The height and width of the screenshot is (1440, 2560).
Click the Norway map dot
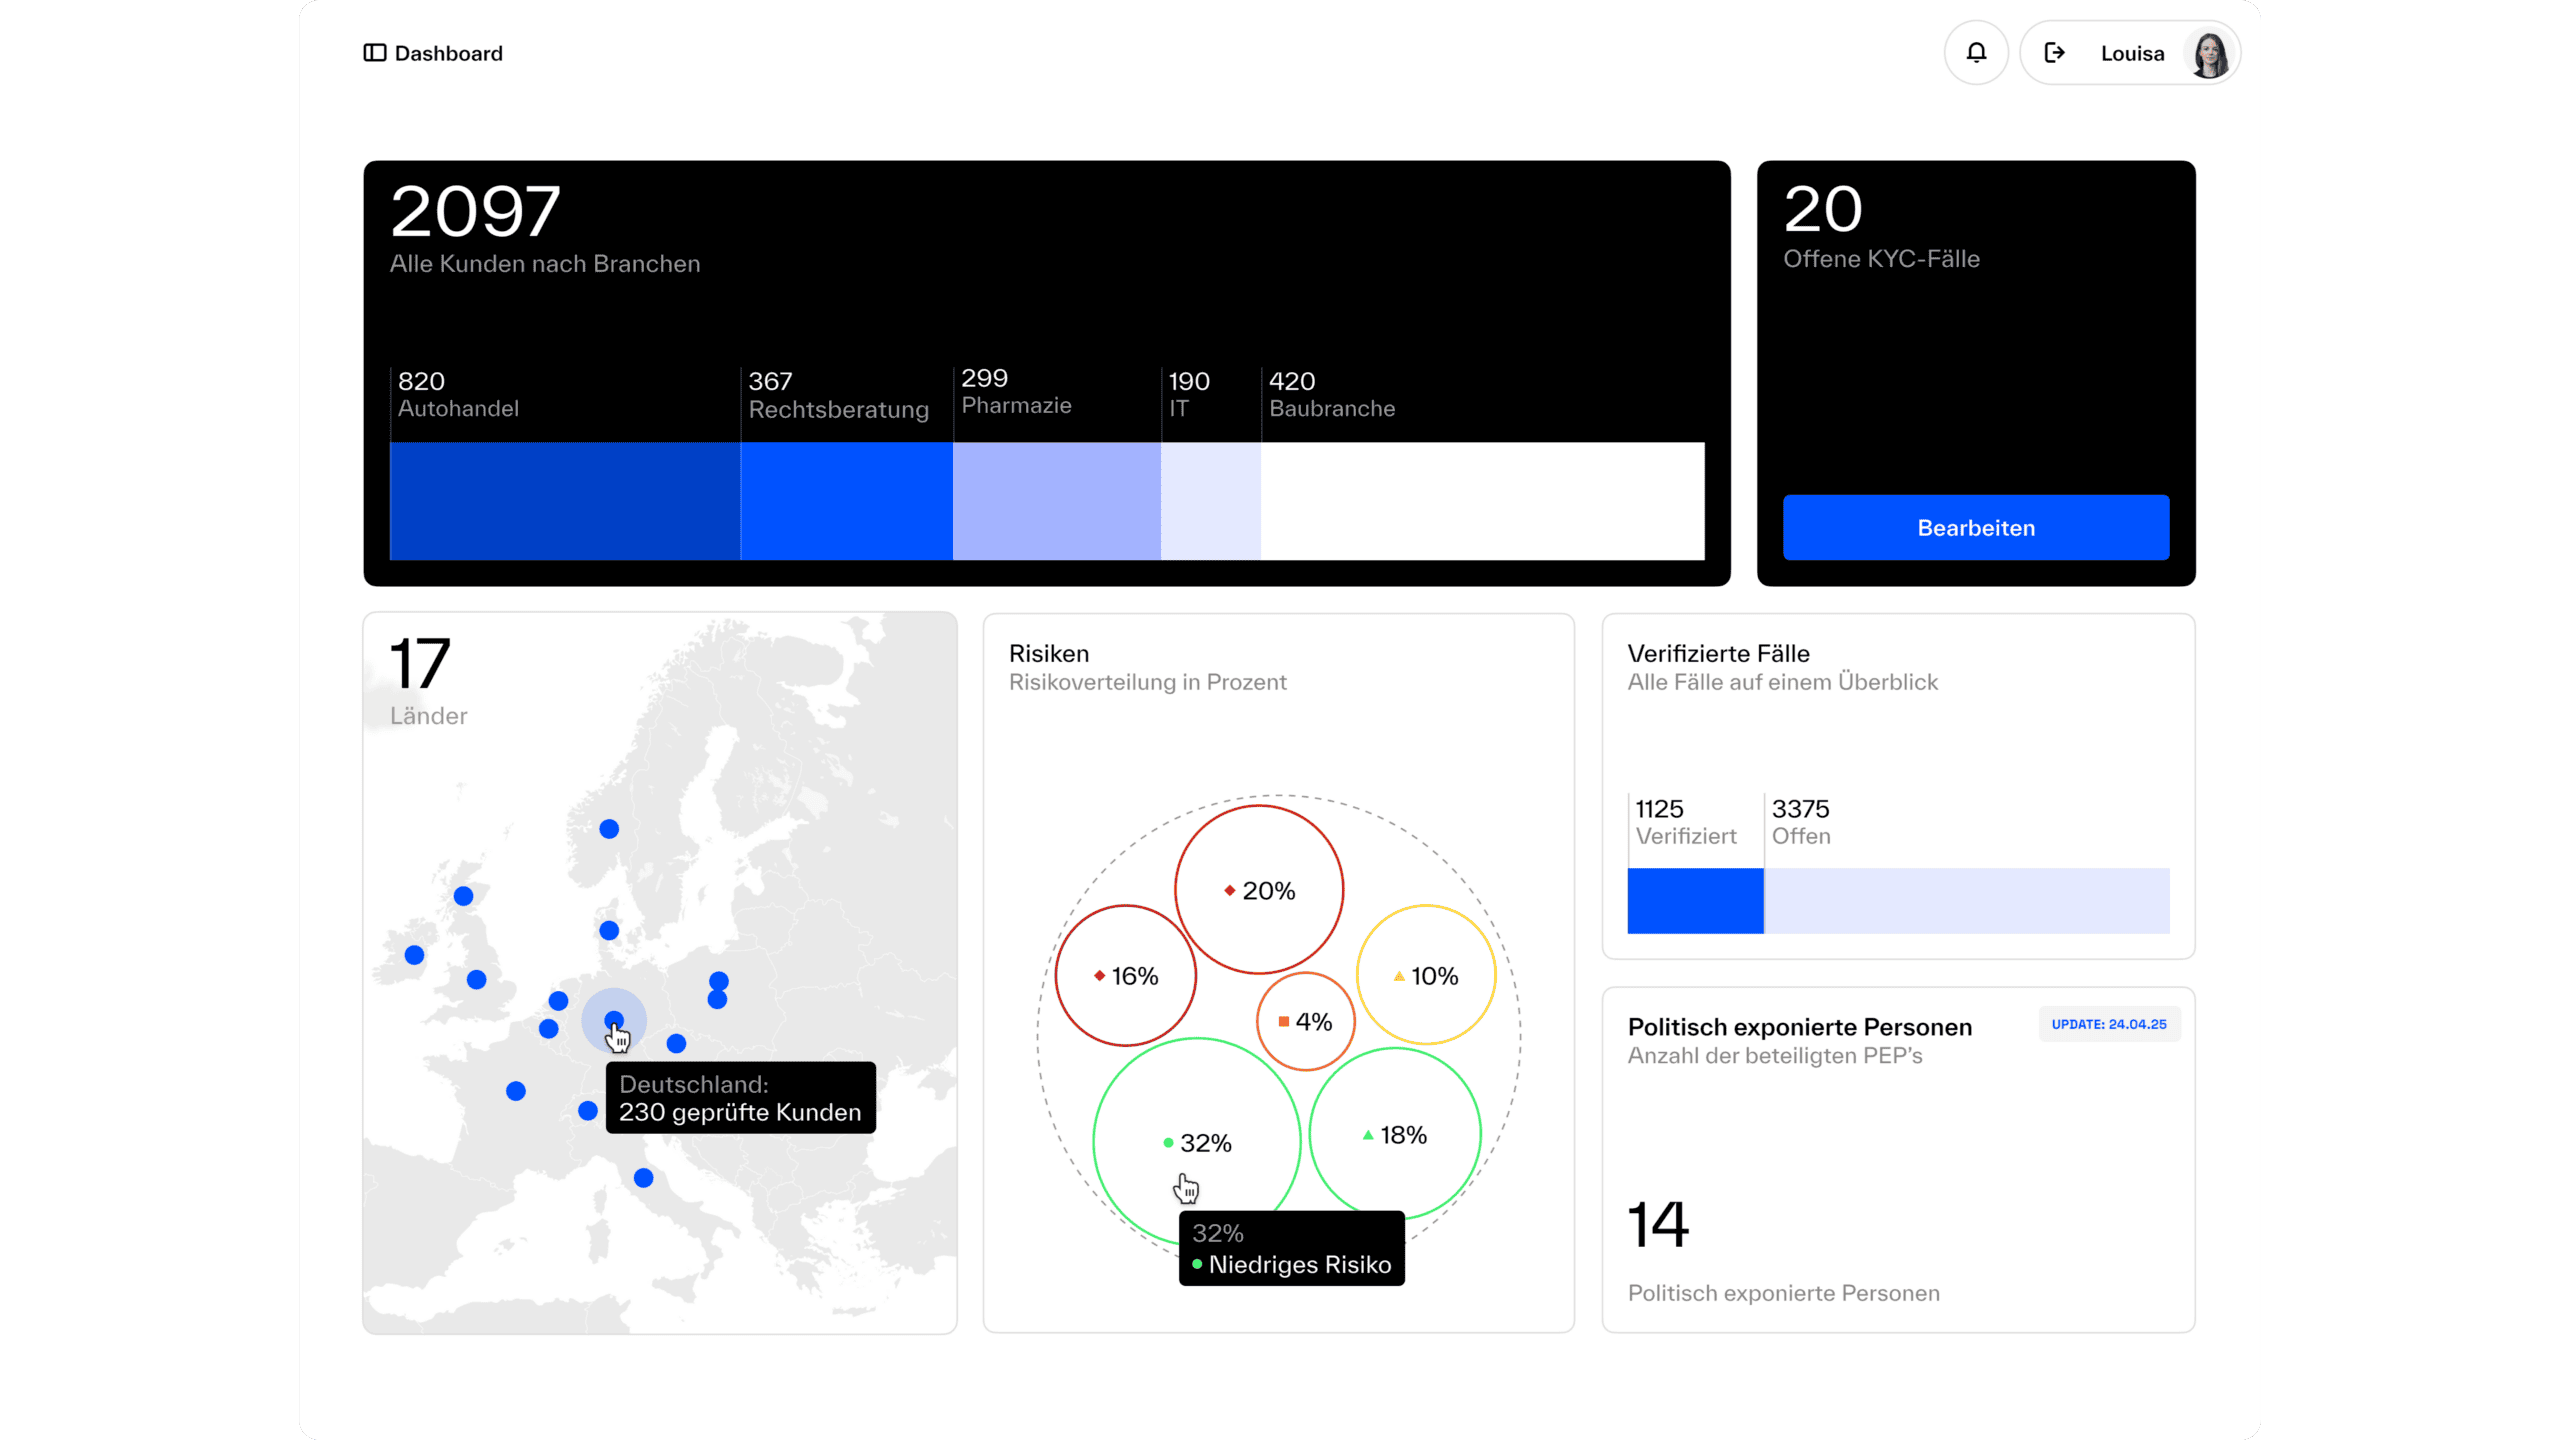[609, 829]
